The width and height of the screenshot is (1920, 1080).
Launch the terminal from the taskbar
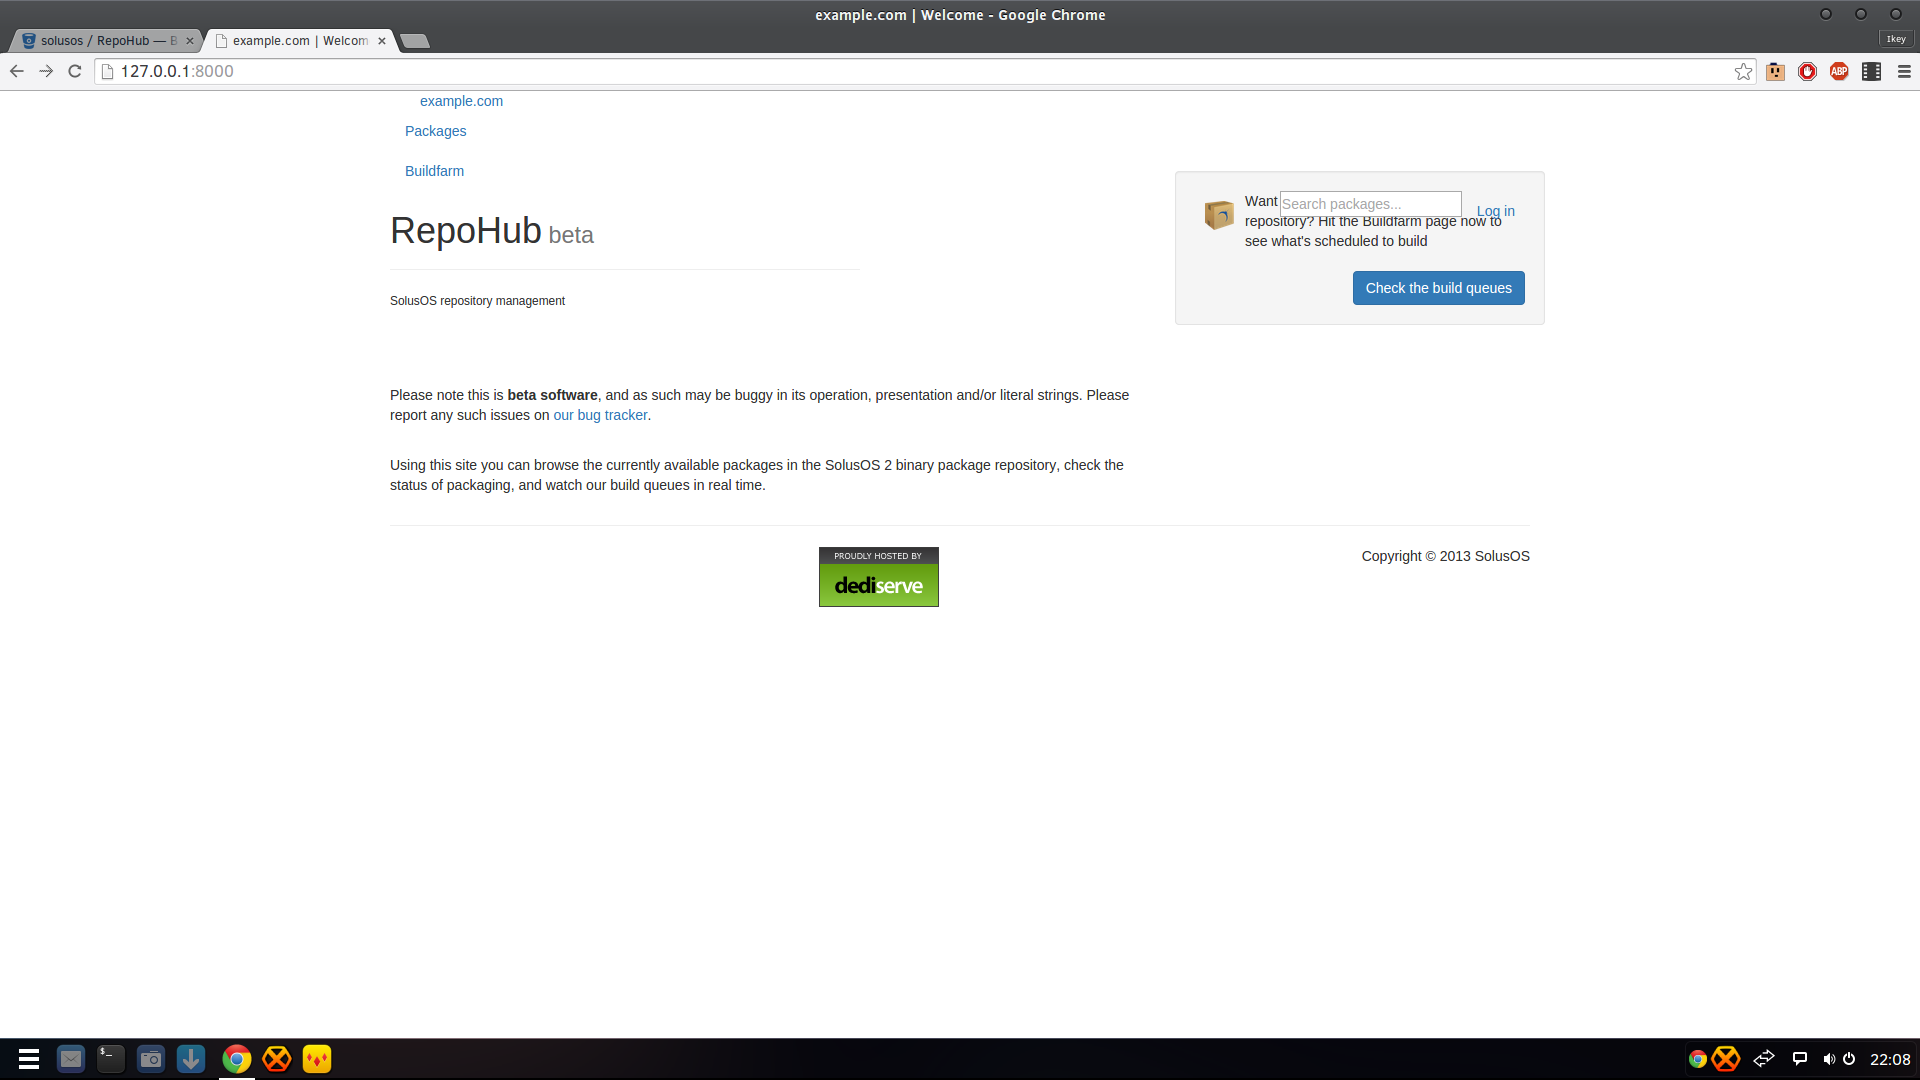[111, 1059]
